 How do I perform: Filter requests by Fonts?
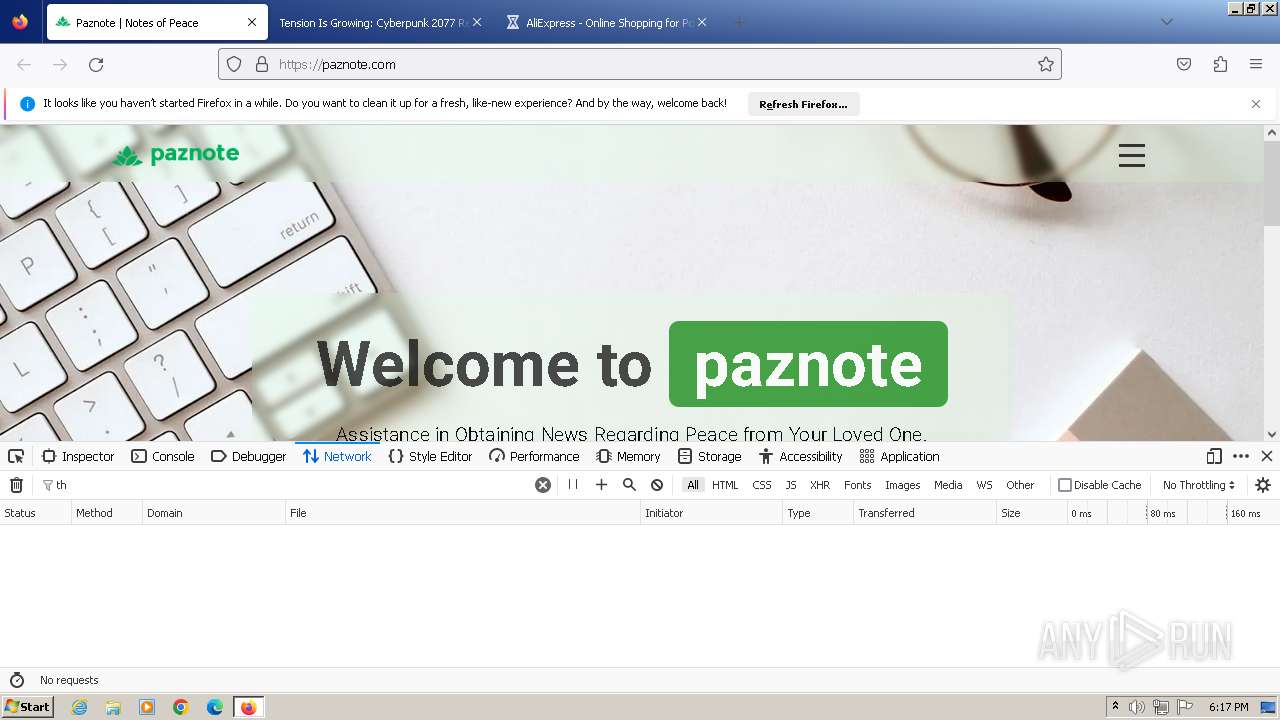(858, 485)
